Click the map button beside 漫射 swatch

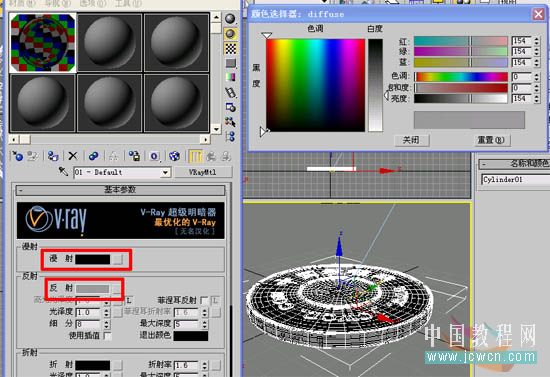click(118, 259)
